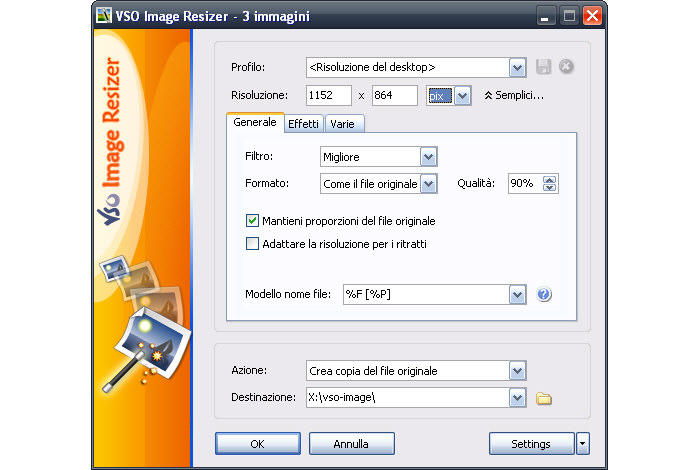Click the Qualità 90% field

coord(525,183)
